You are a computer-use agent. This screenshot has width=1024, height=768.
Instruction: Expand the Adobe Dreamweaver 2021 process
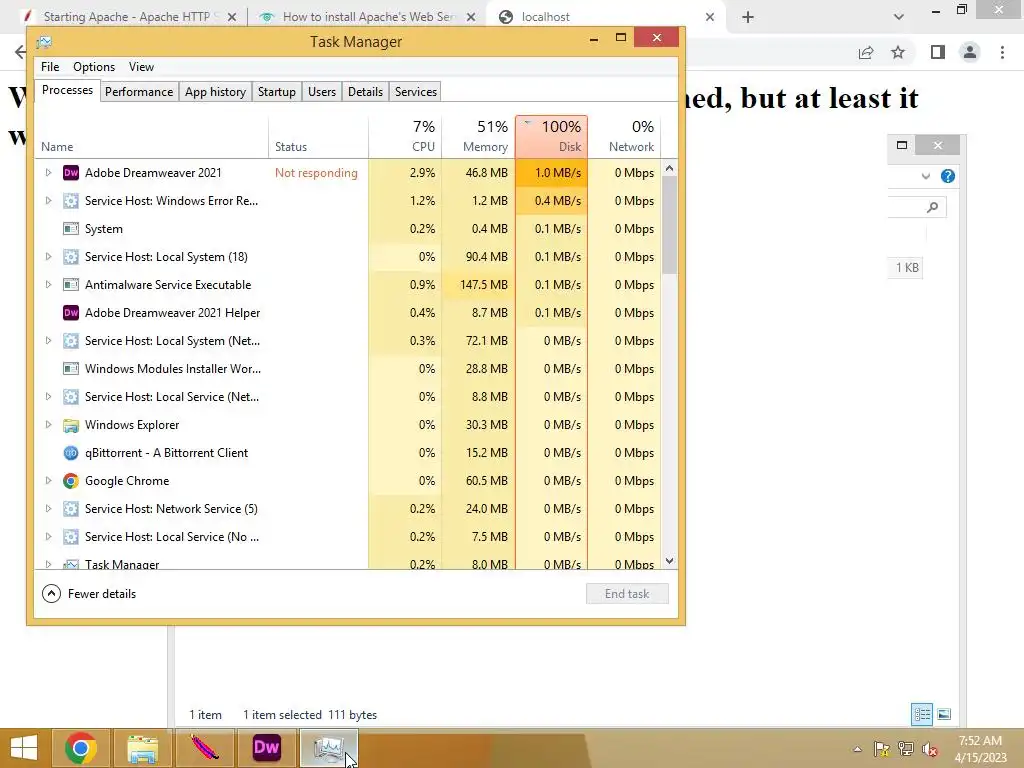click(48, 173)
